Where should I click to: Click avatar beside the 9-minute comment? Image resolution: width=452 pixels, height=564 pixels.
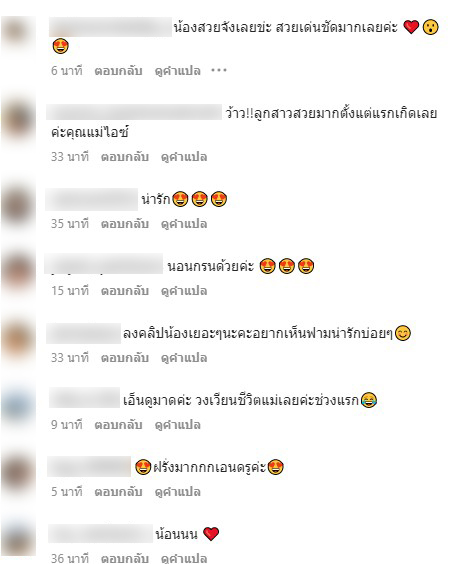click(x=18, y=406)
